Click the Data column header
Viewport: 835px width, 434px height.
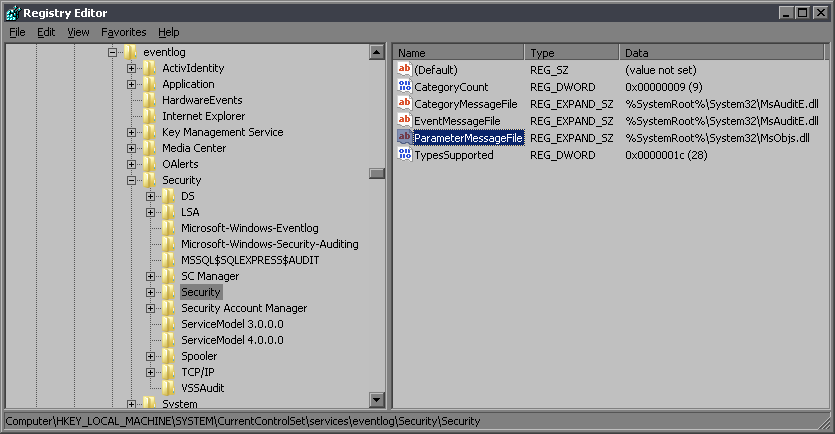720,52
